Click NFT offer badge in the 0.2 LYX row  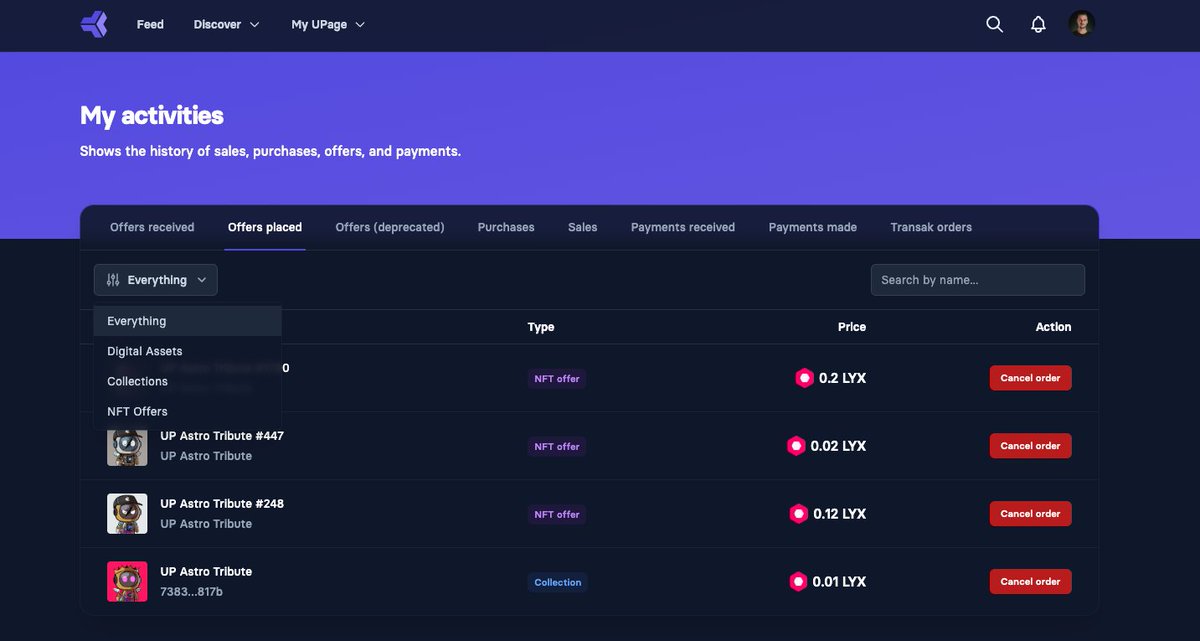(557, 379)
